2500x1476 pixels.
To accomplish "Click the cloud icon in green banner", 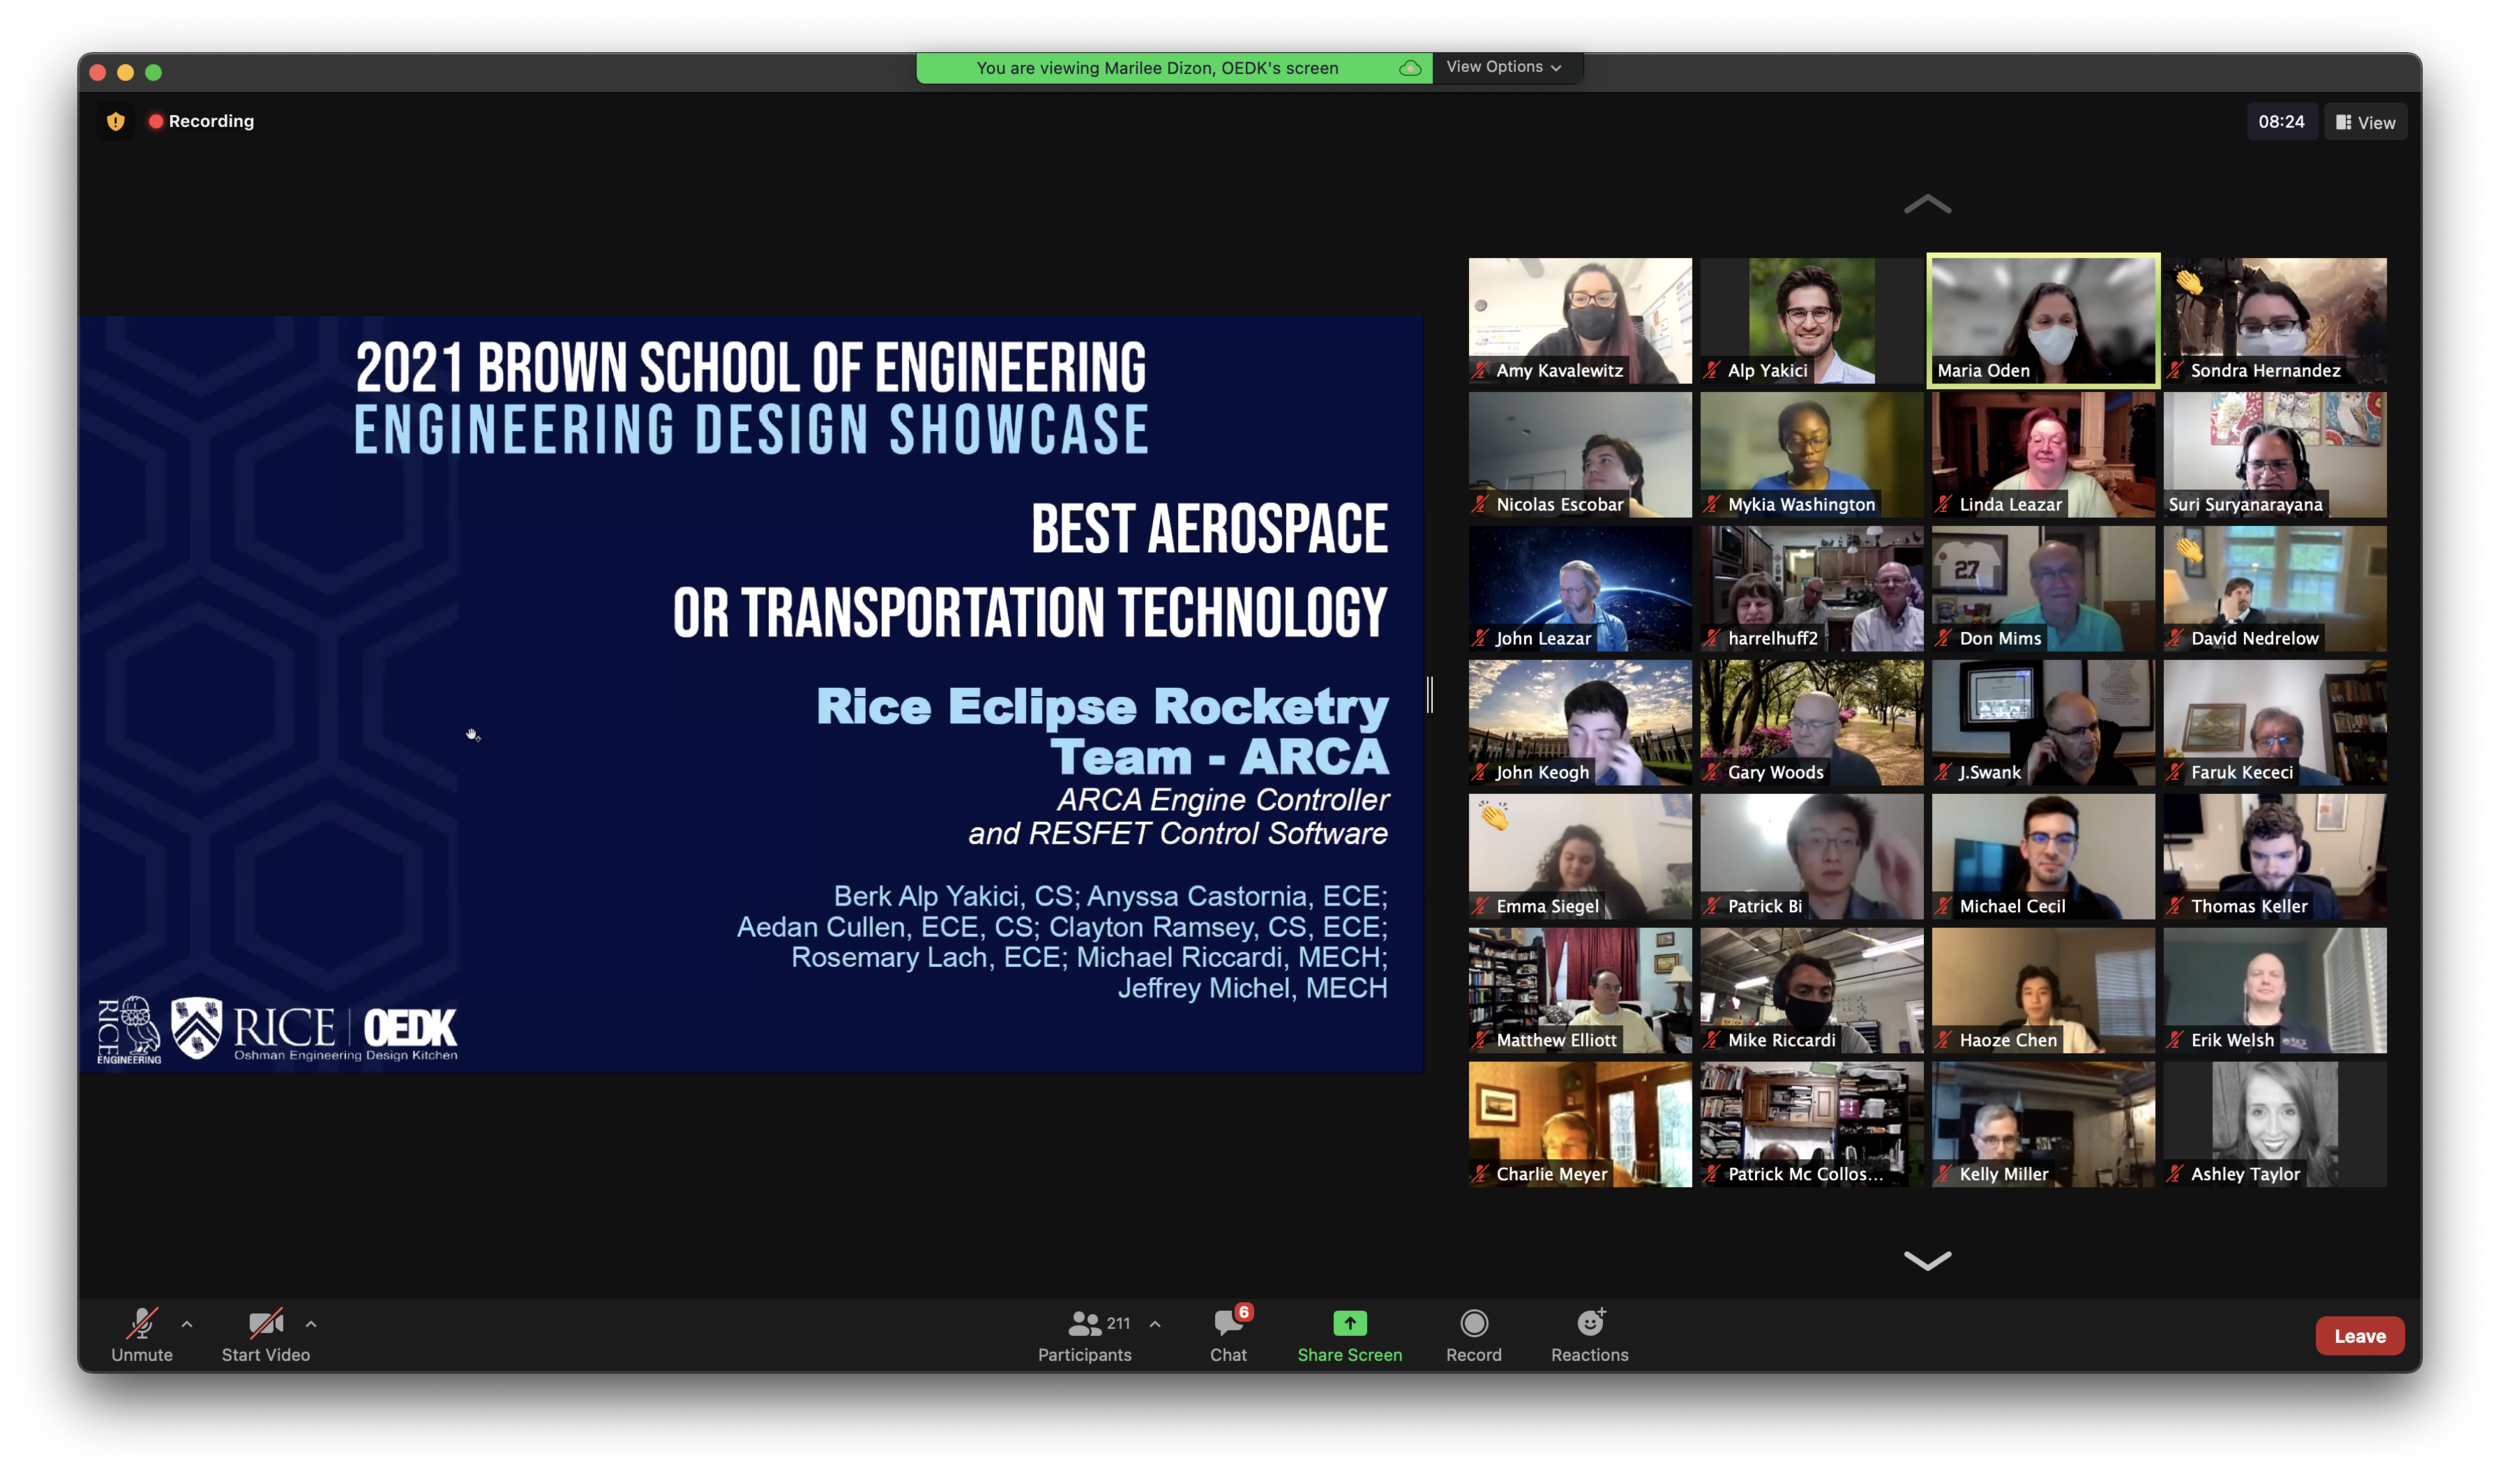I will tap(1410, 68).
